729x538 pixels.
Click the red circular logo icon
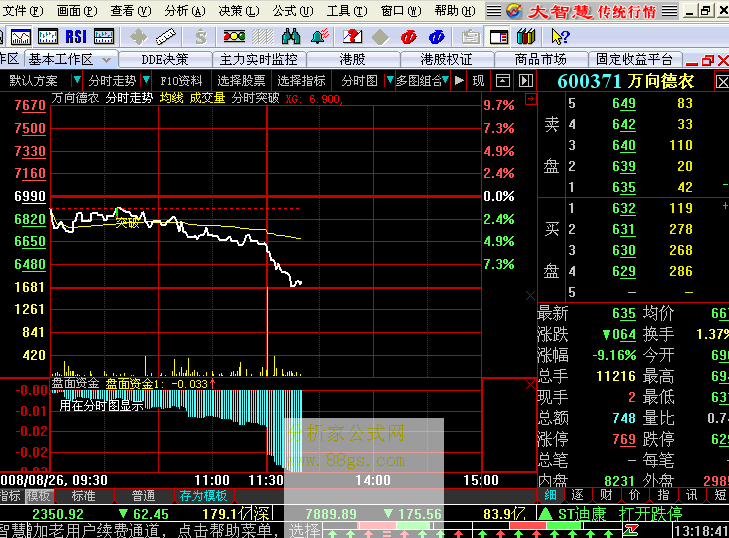(408, 37)
